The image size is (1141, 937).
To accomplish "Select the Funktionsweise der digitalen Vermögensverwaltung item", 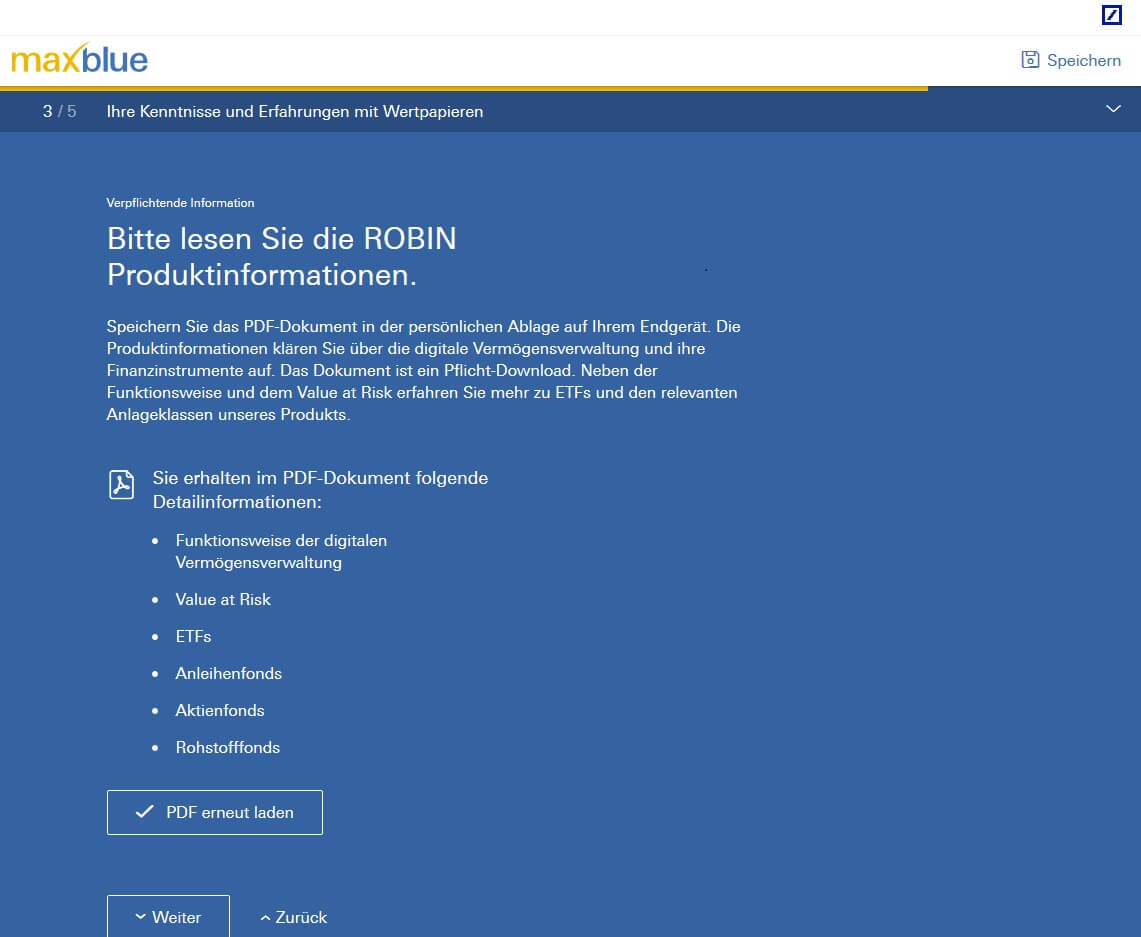I will [281, 551].
